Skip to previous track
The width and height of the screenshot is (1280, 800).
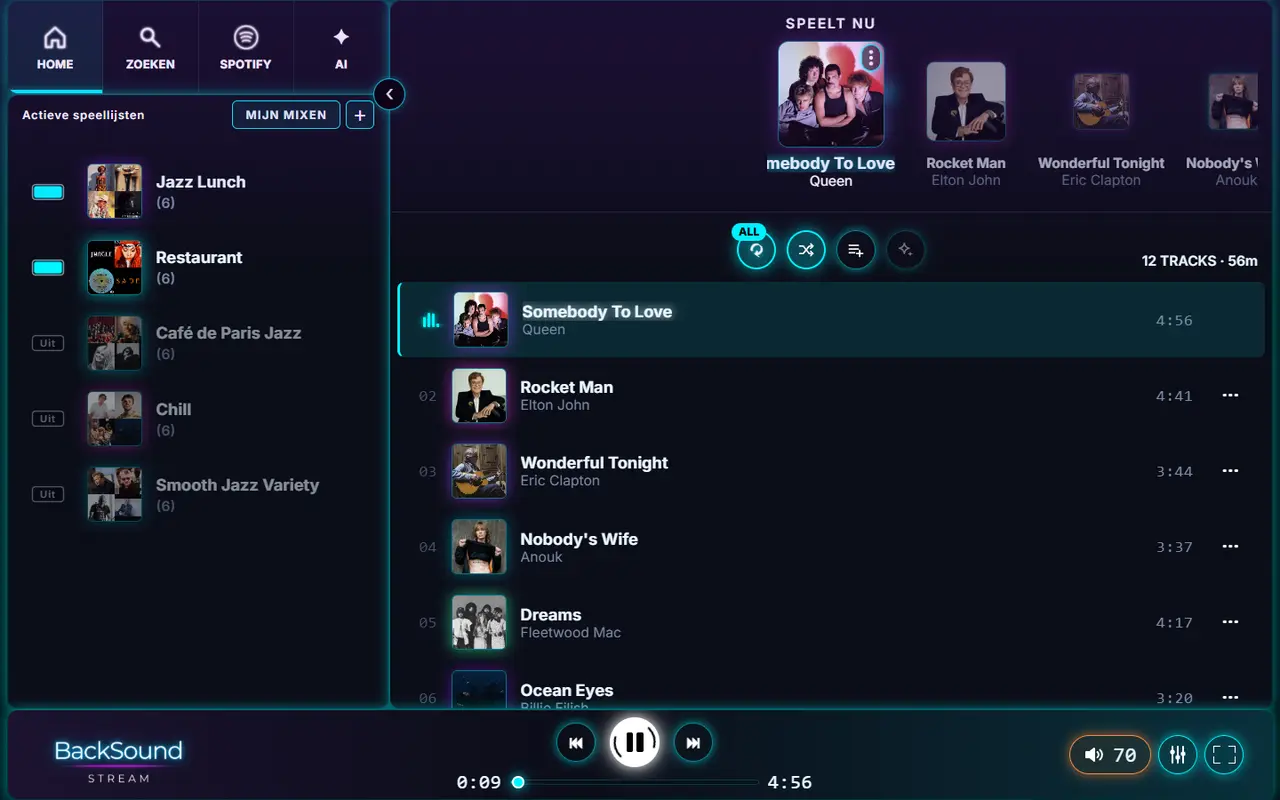[x=576, y=743]
